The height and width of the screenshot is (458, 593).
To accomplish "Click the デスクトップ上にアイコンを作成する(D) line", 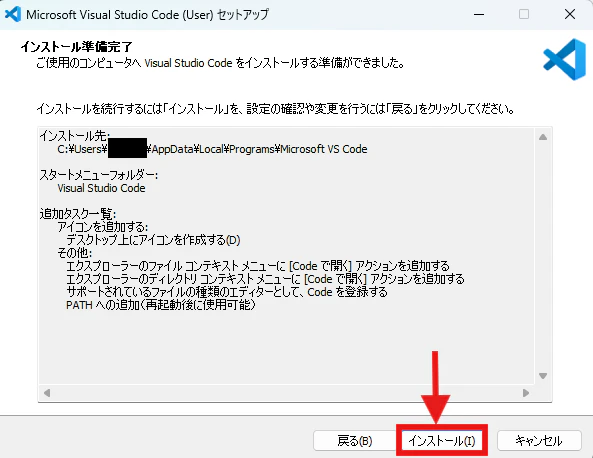I will point(153,240).
